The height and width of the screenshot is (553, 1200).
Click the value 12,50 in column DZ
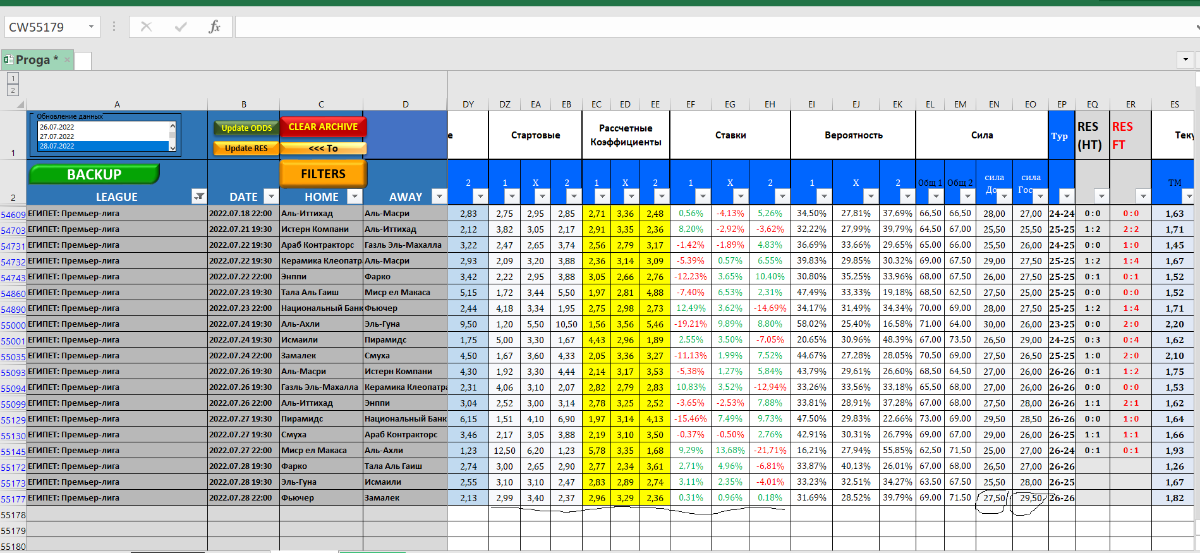tap(506, 450)
